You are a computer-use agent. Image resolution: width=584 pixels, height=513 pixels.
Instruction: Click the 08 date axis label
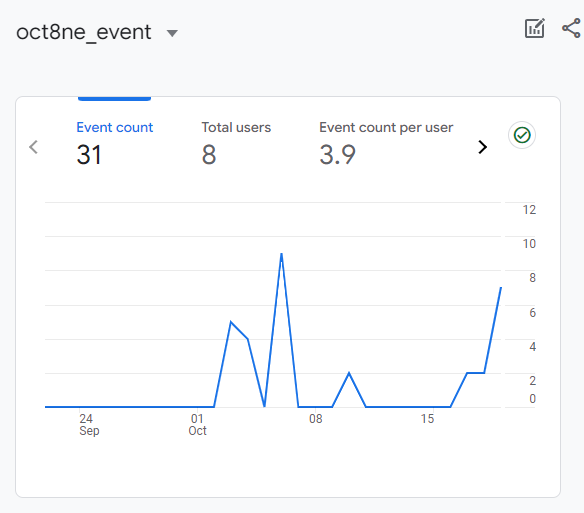coord(315,419)
